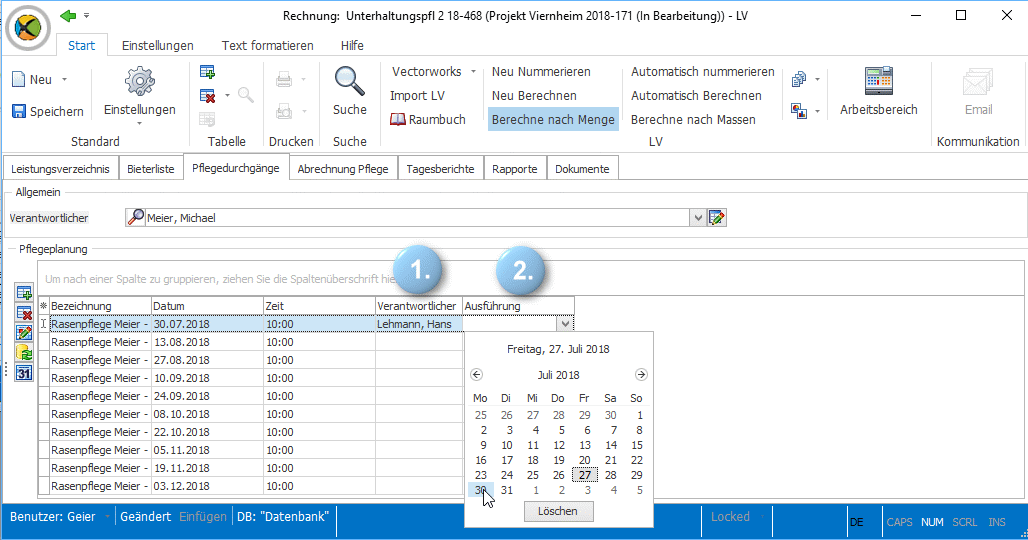Image resolution: width=1028 pixels, height=540 pixels.
Task: Add new Pflegeplanung entry icon
Action: click(24, 293)
